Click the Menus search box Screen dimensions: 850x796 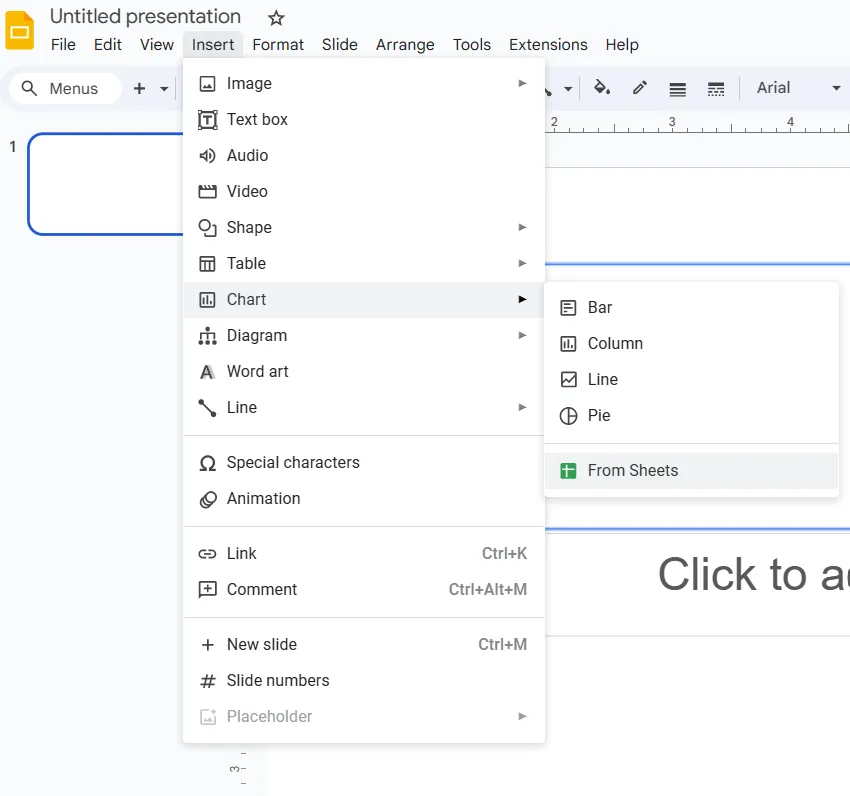pos(65,88)
